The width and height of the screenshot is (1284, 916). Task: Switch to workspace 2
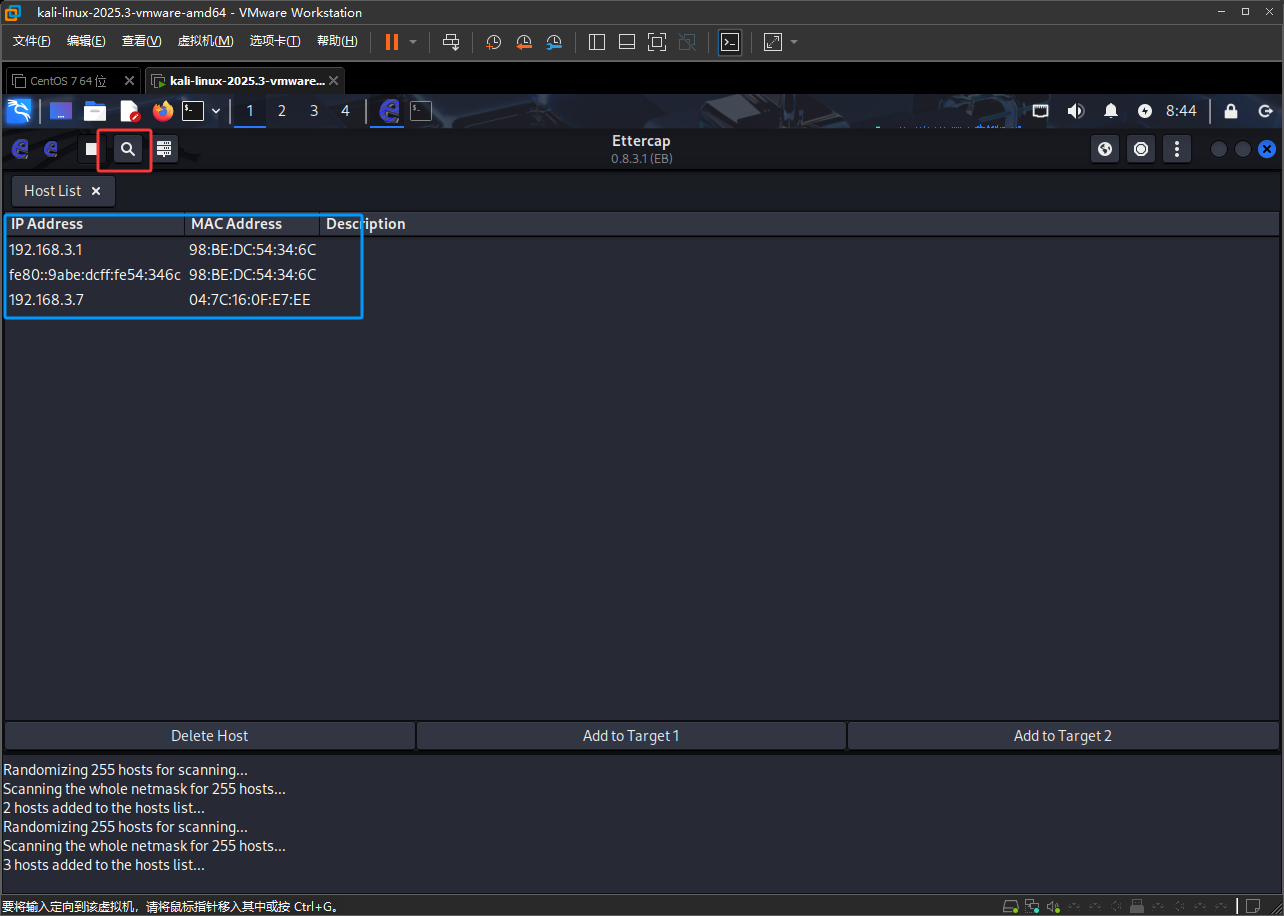[x=282, y=111]
